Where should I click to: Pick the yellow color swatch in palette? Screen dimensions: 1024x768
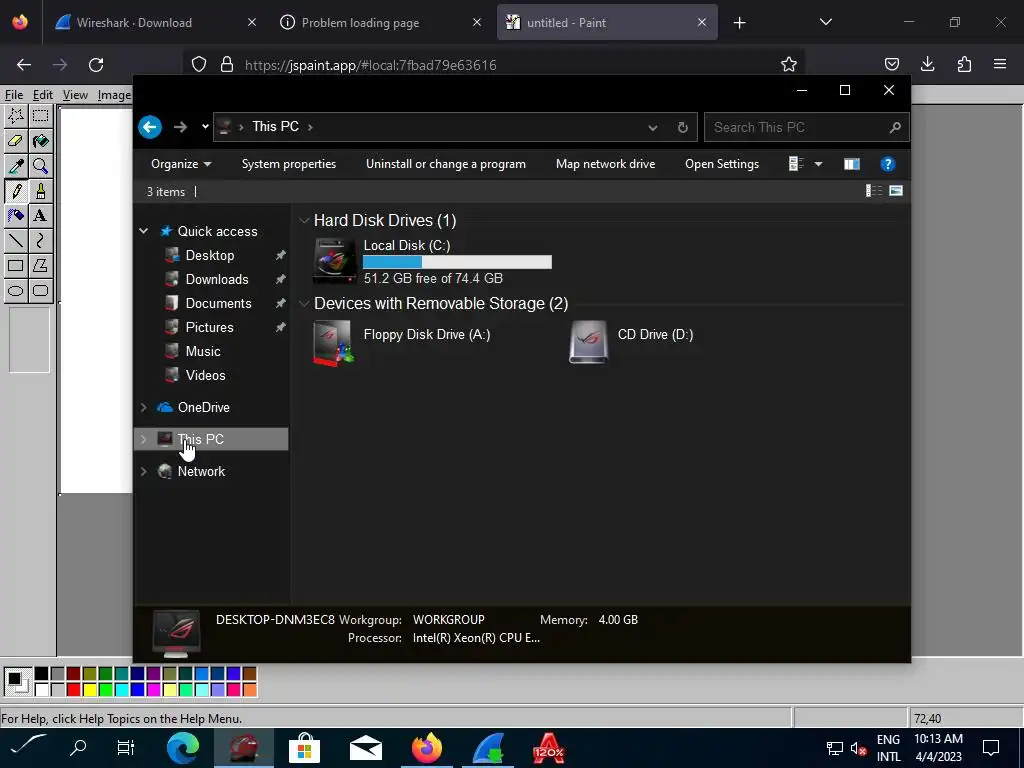(x=89, y=689)
